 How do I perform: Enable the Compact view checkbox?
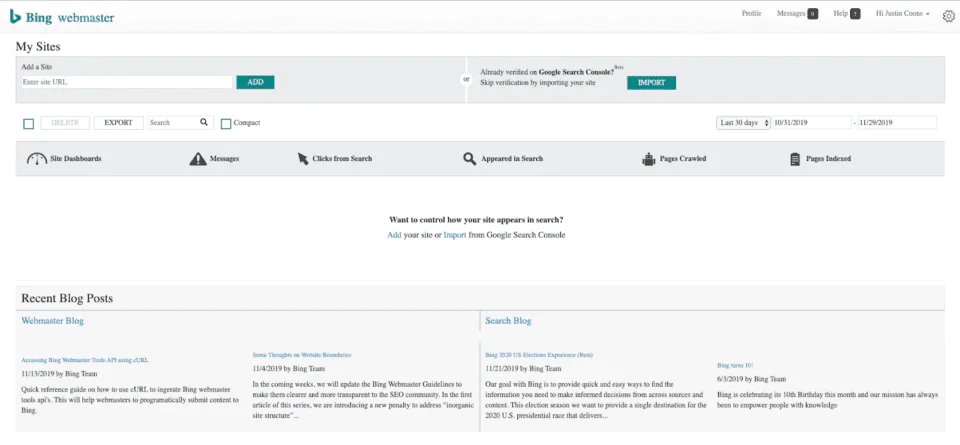226,123
